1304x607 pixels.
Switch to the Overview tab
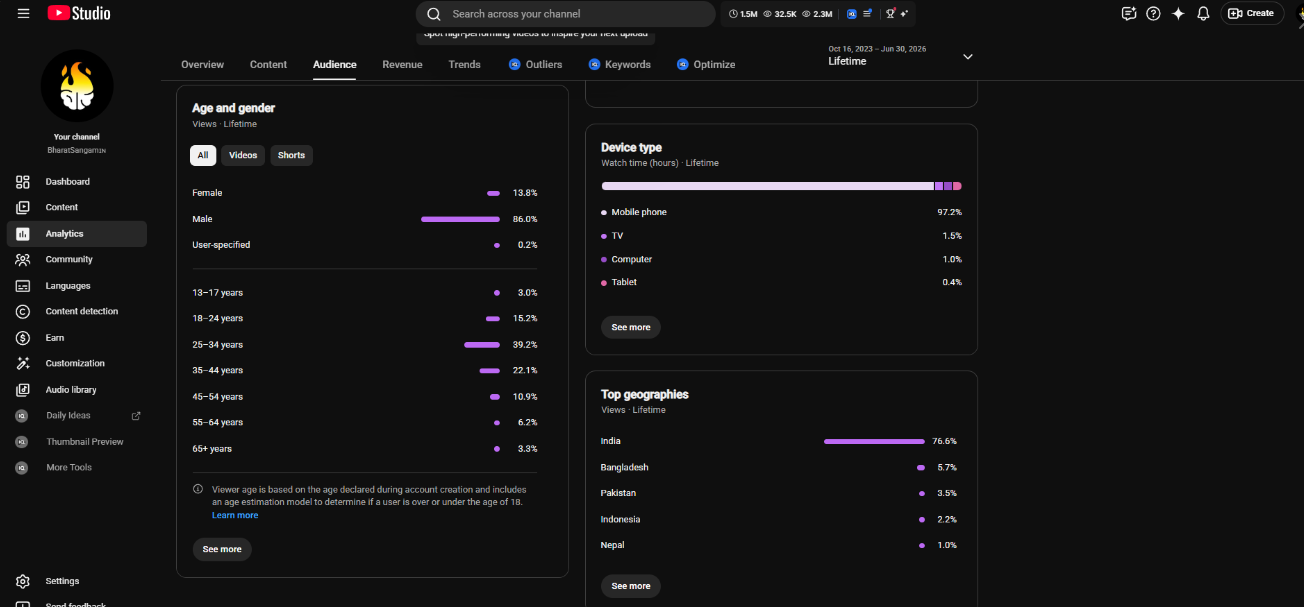(x=202, y=64)
